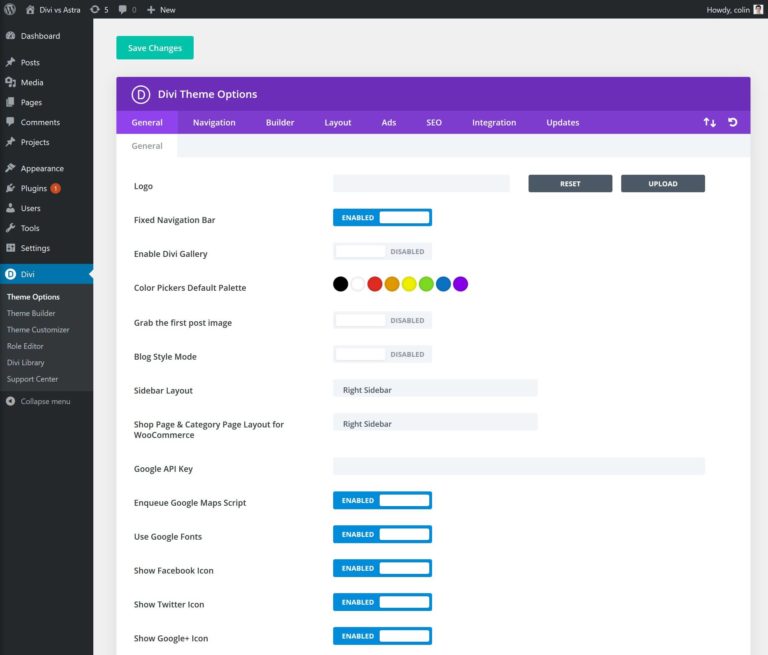The image size is (768, 655).
Task: Go to the Updates tab
Action: pos(563,122)
